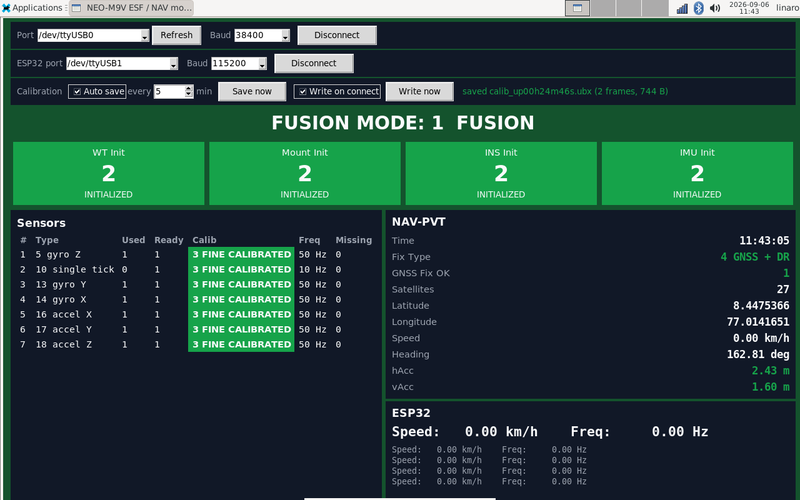The height and width of the screenshot is (500, 800).
Task: Click the Save now button
Action: pyautogui.click(x=252, y=91)
